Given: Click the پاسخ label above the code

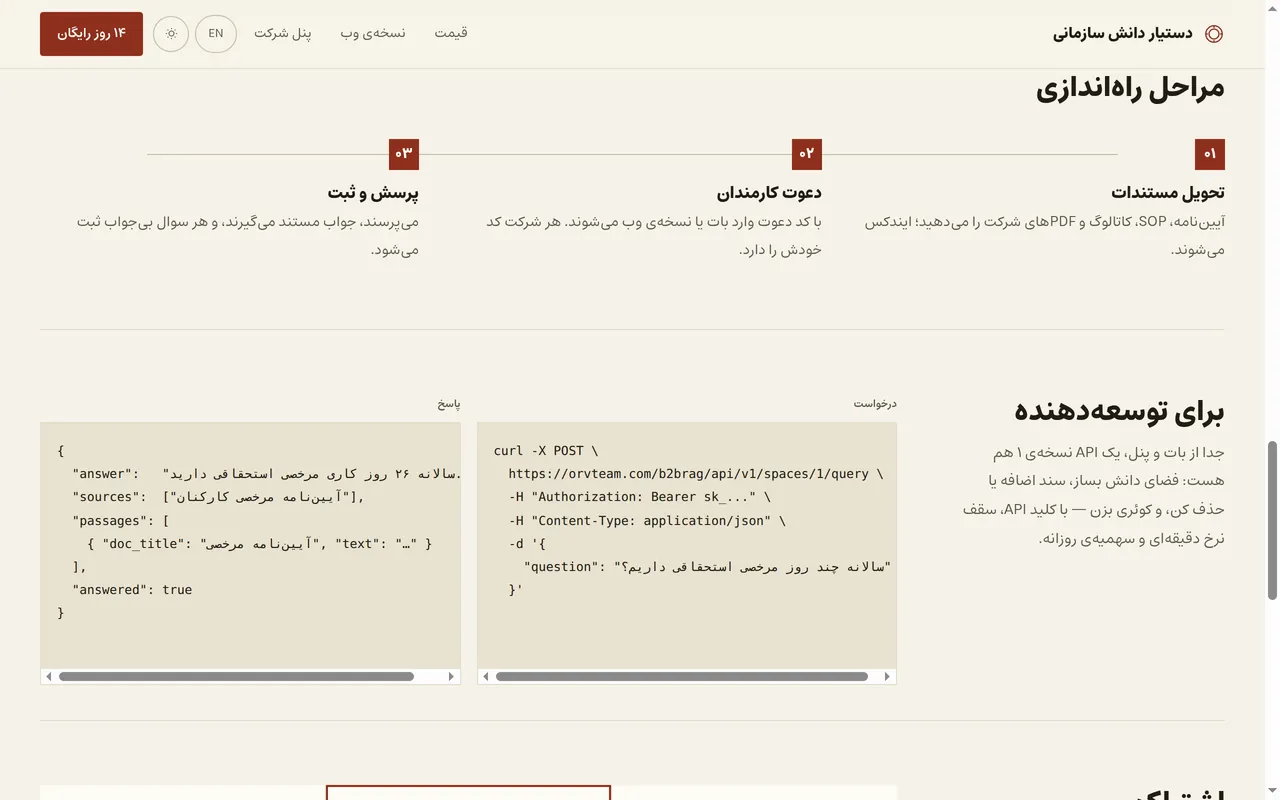Looking at the screenshot, I should click(449, 404).
